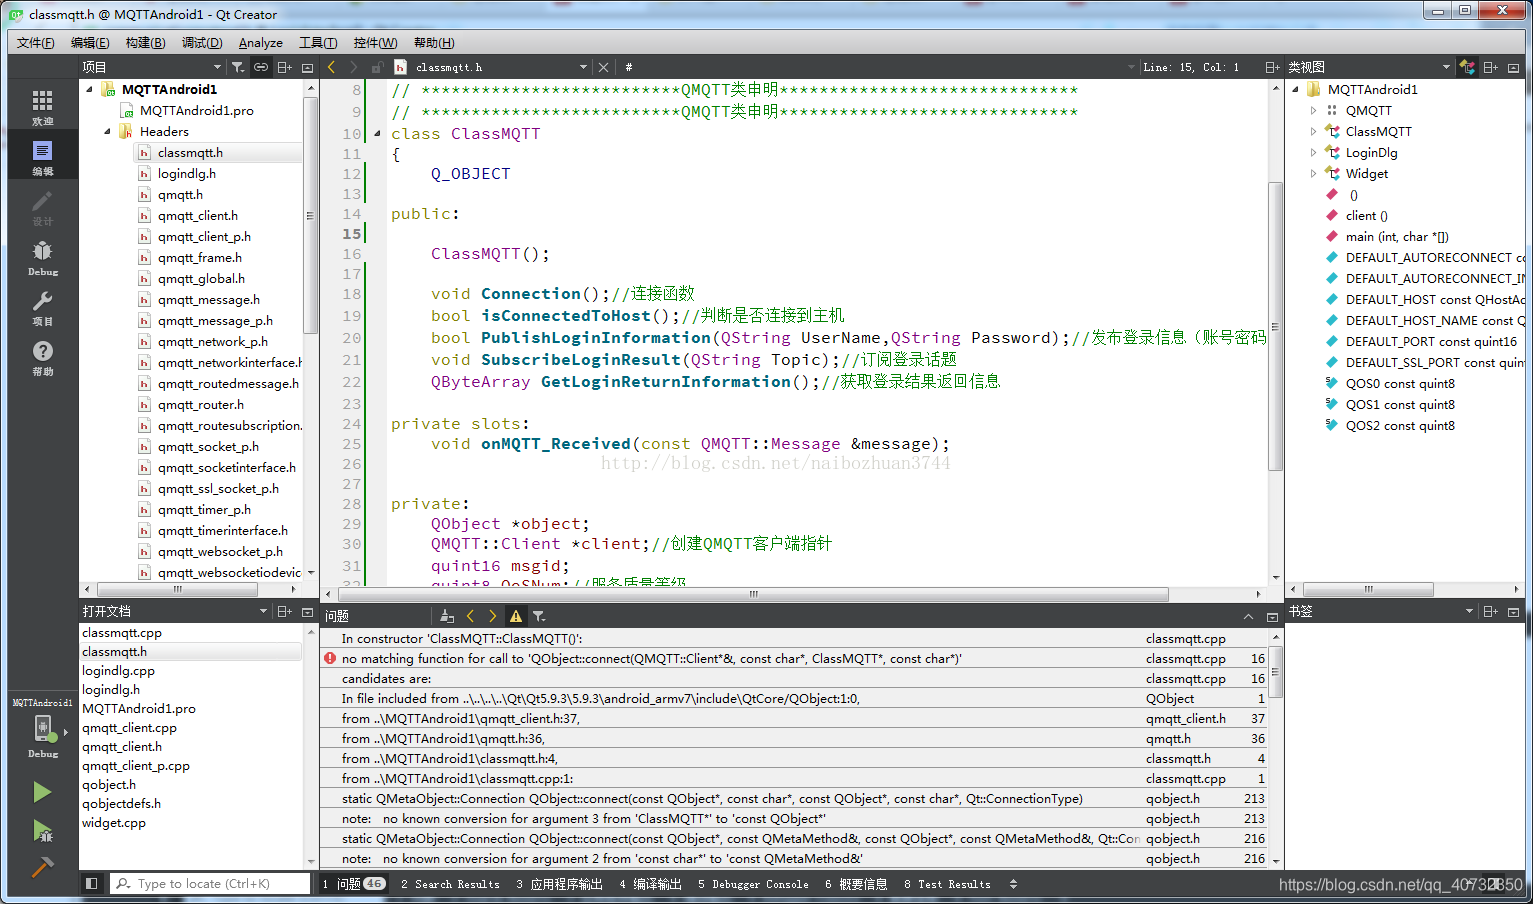This screenshot has width=1533, height=904.
Task: Split the project sidebar panel
Action: point(285,67)
